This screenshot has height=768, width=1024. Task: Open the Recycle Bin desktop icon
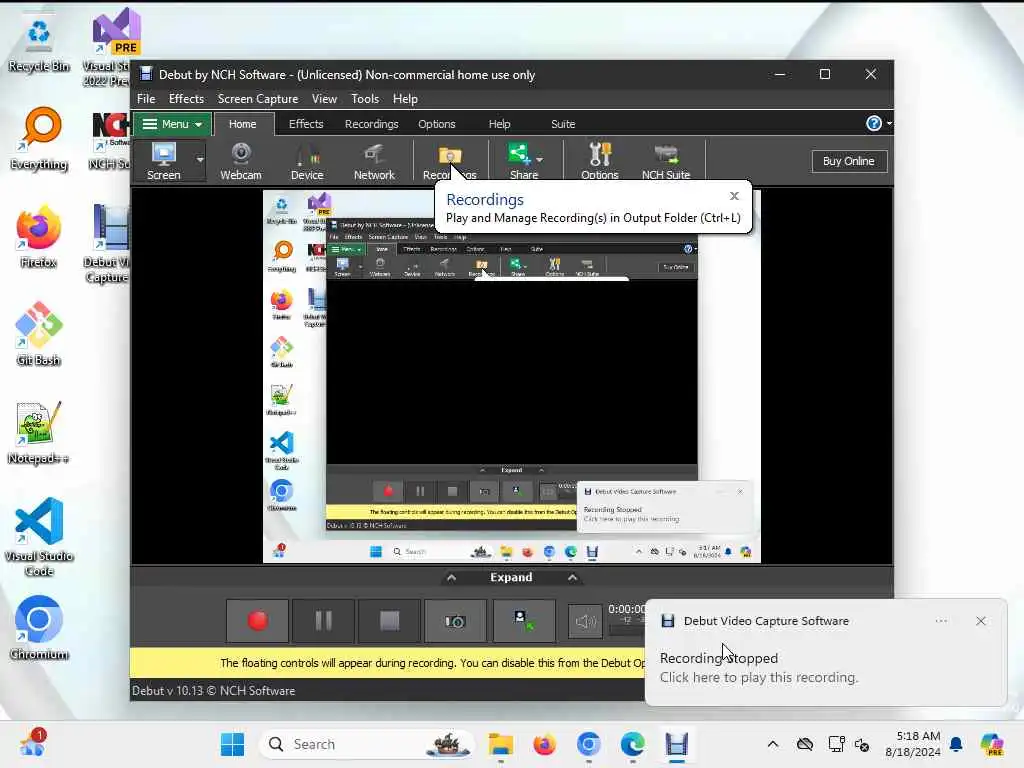39,44
